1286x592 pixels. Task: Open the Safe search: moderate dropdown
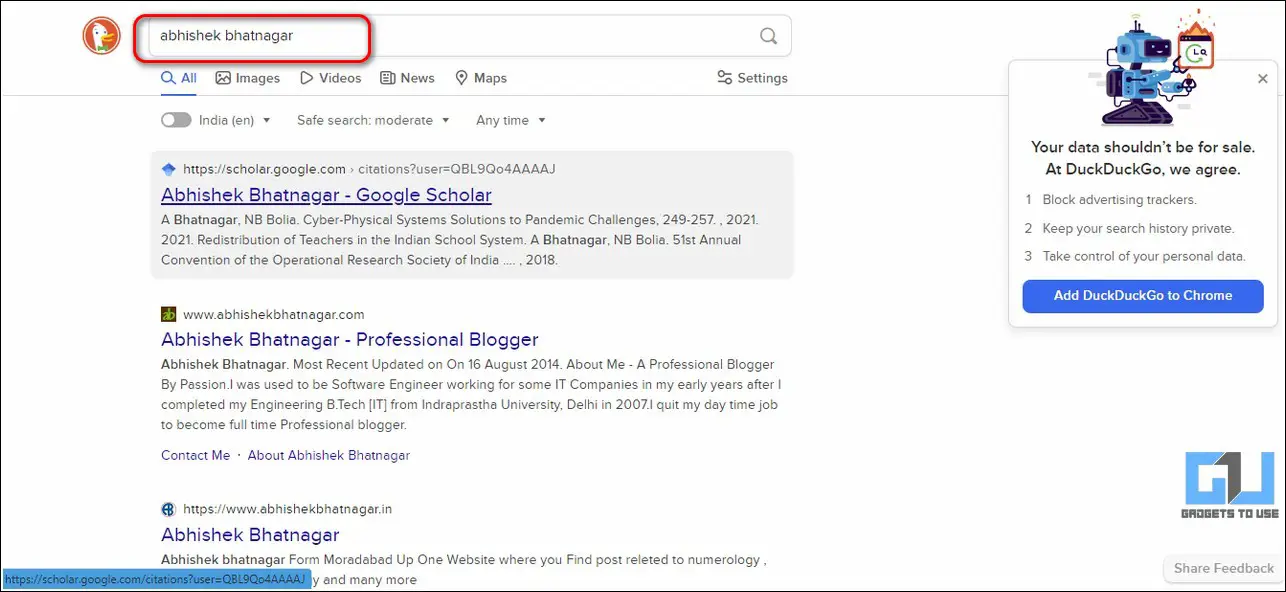click(x=373, y=120)
